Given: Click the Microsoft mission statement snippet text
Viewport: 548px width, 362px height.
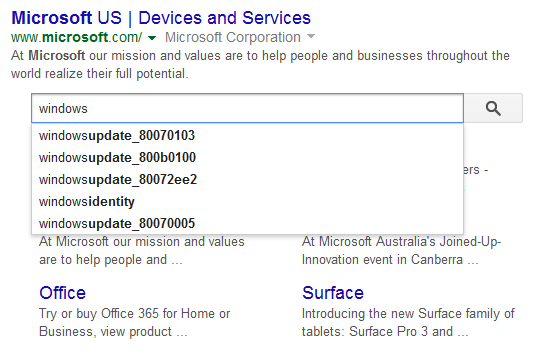Looking at the screenshot, I should [x=260, y=65].
